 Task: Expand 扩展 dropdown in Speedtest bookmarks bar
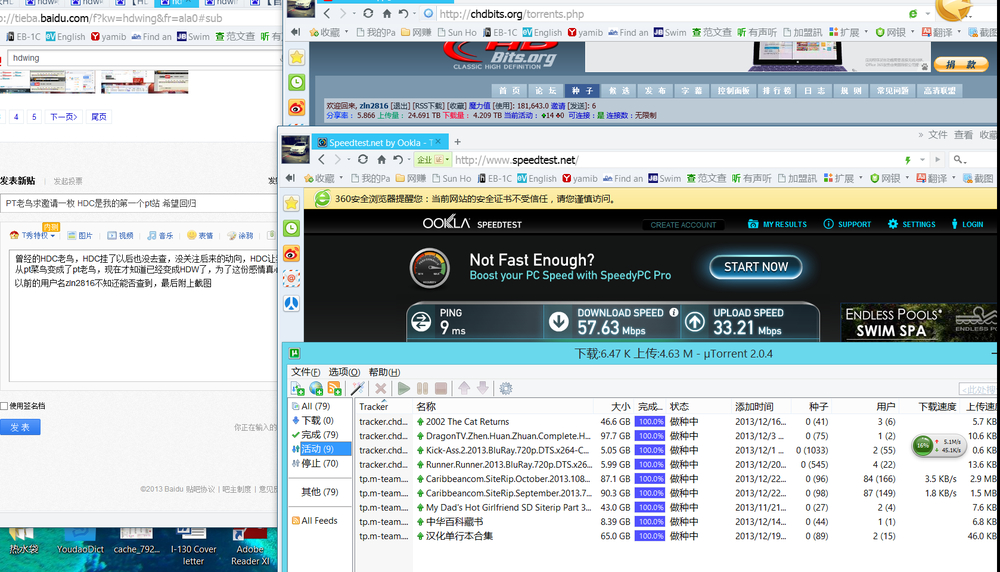click(861, 178)
